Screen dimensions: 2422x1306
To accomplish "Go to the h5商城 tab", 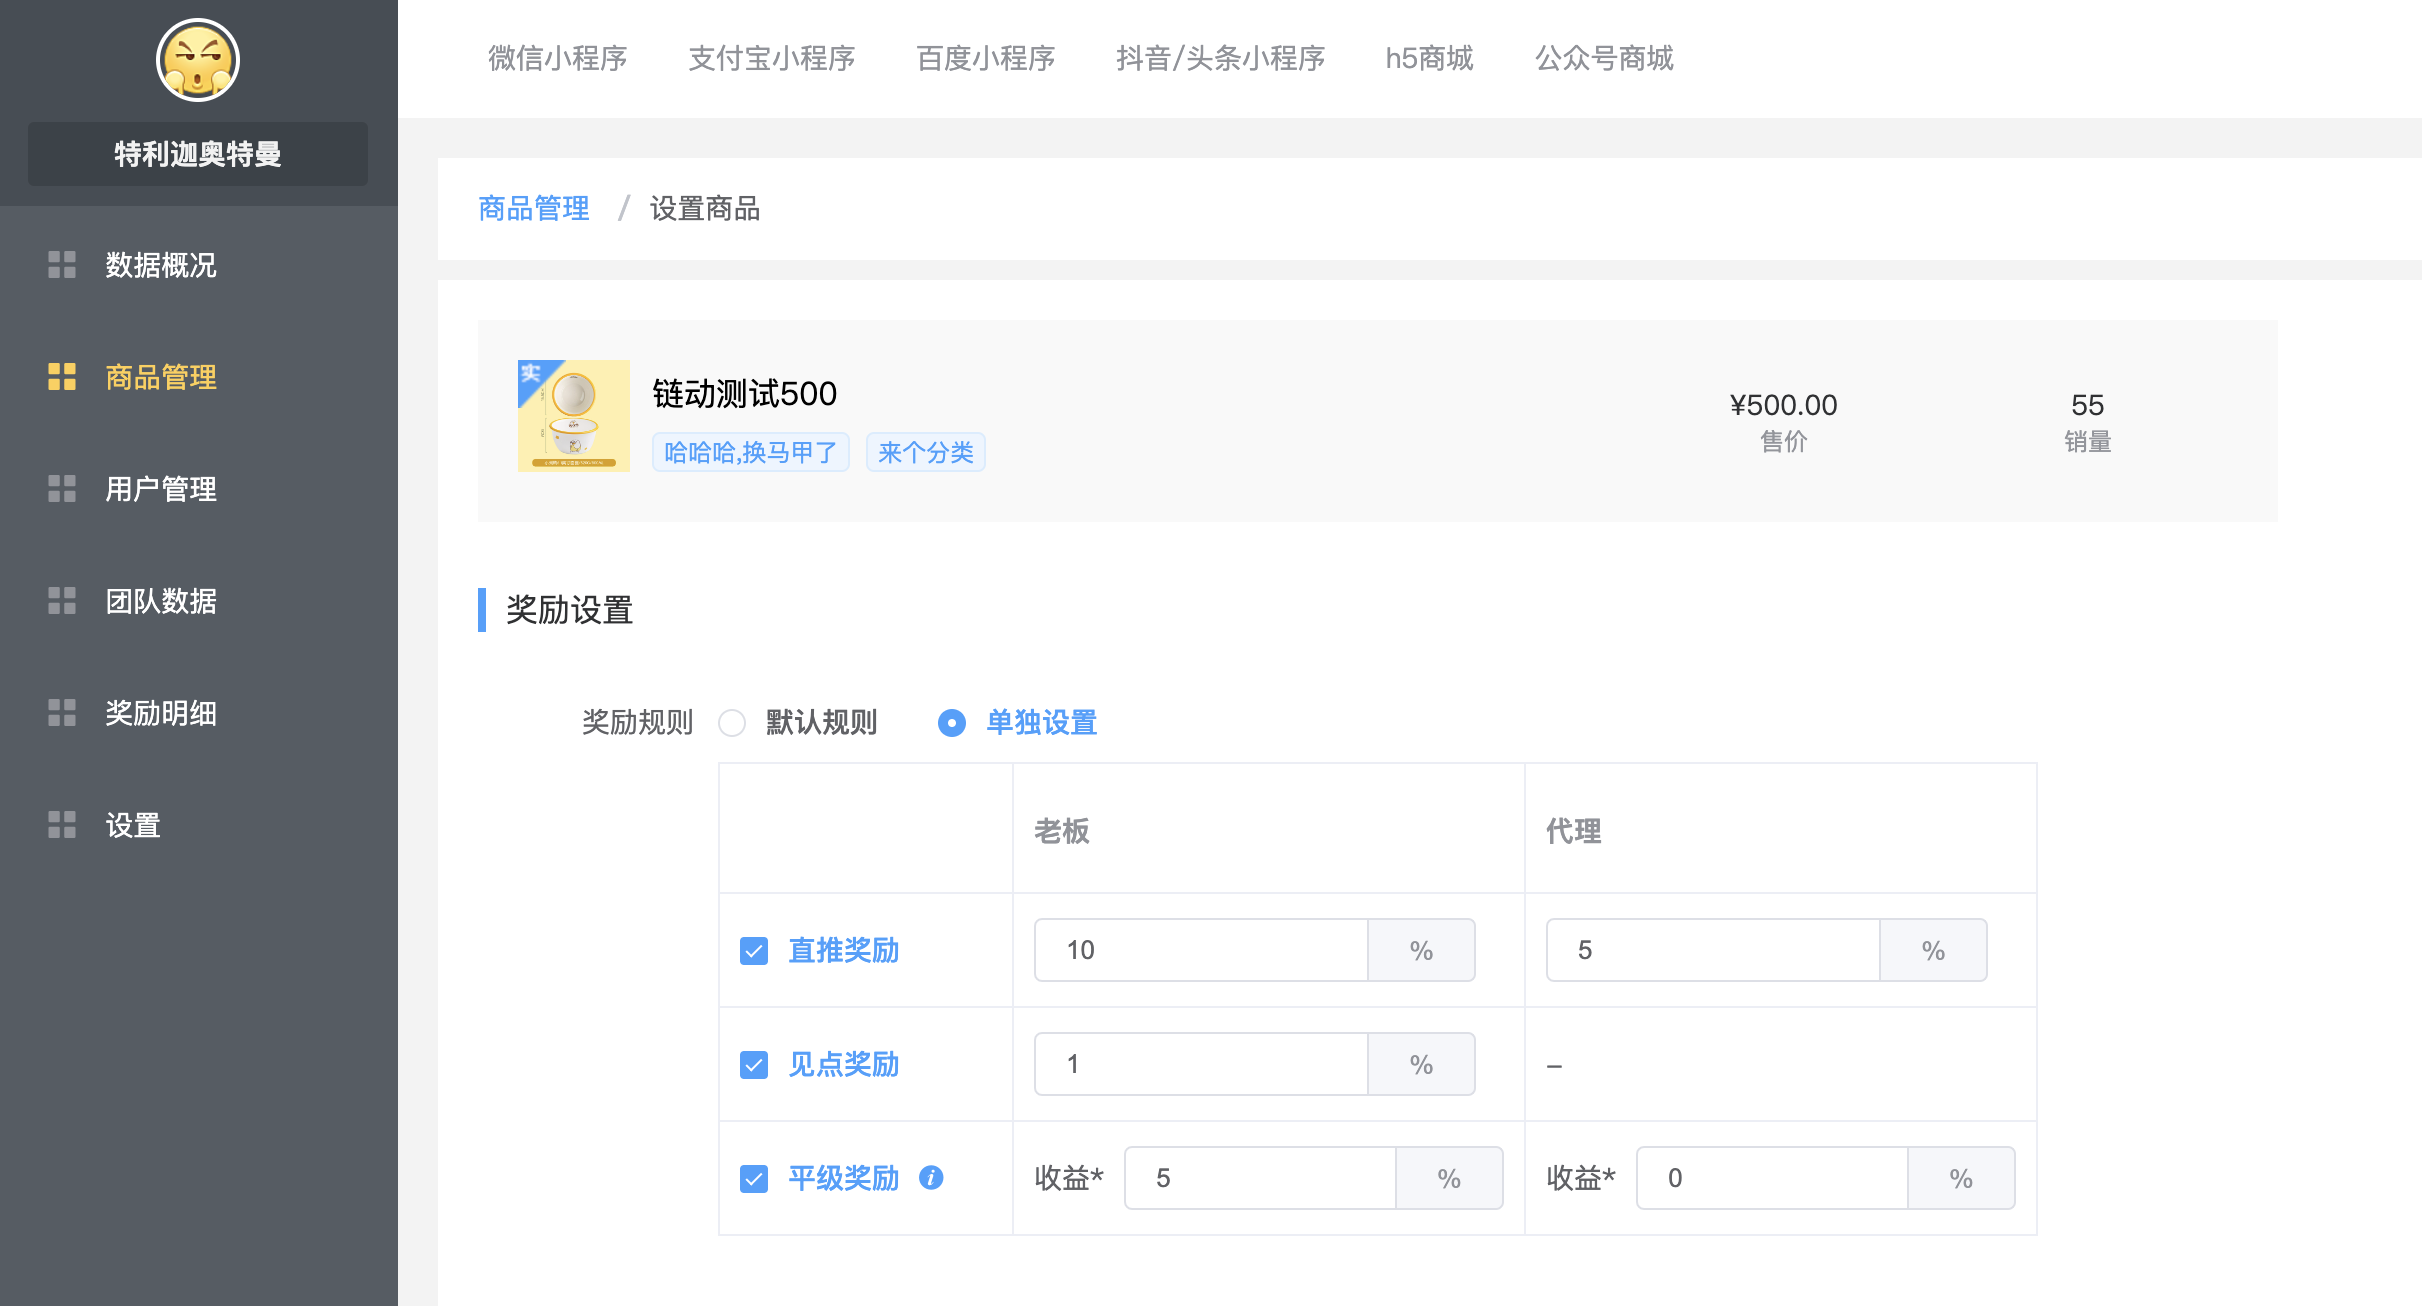I will click(x=1429, y=58).
